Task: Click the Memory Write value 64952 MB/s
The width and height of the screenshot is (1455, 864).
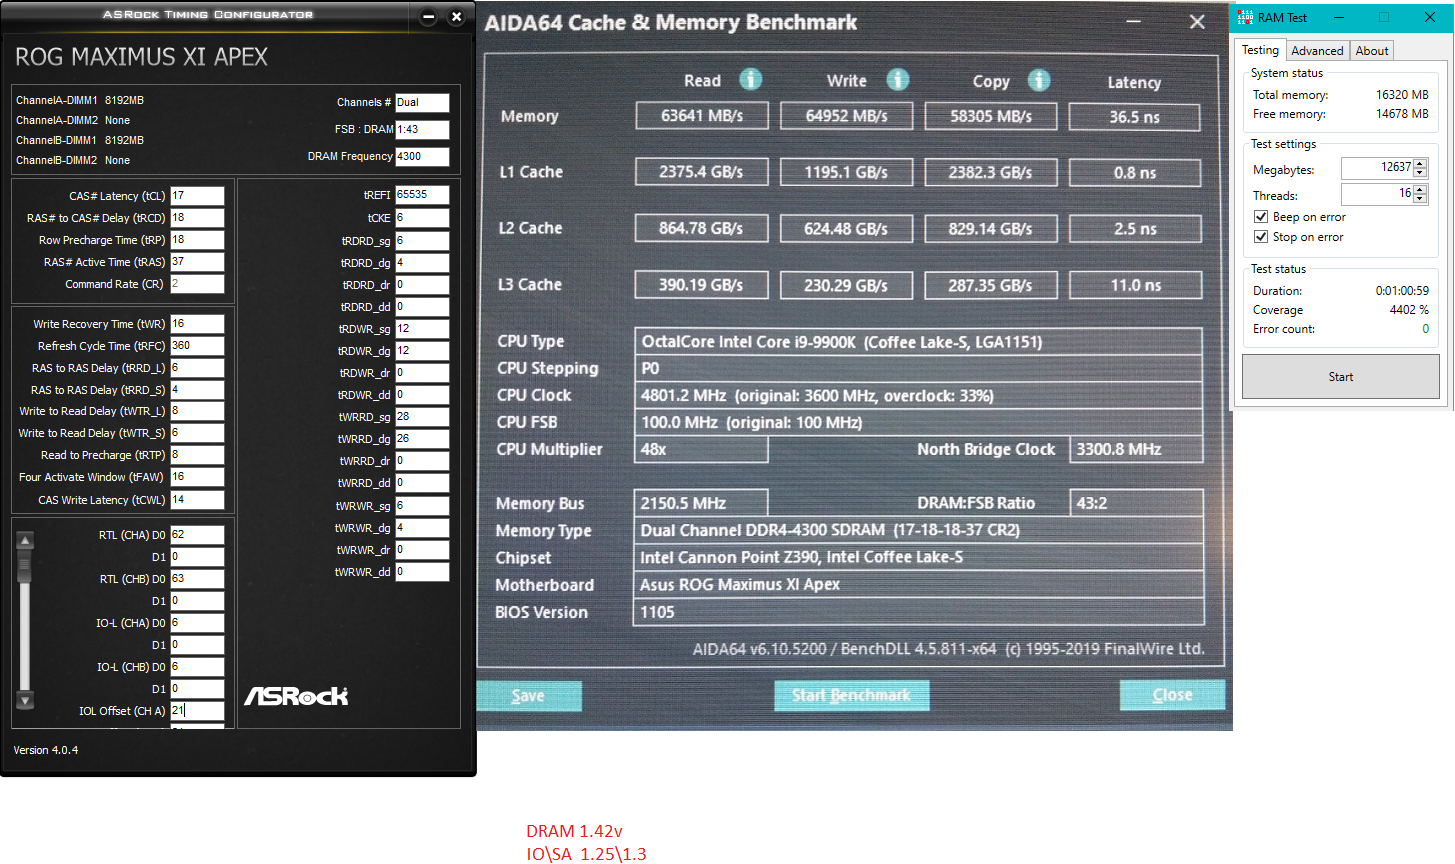Action: tap(847, 116)
